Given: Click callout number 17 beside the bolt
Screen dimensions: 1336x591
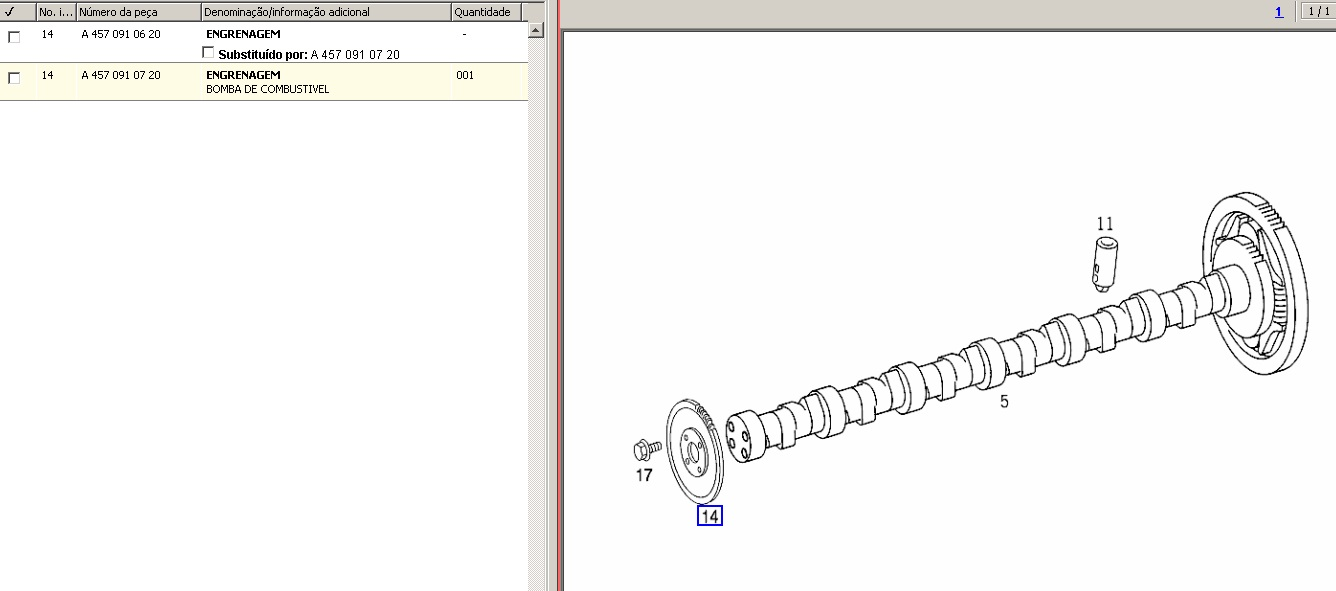Looking at the screenshot, I should [644, 475].
